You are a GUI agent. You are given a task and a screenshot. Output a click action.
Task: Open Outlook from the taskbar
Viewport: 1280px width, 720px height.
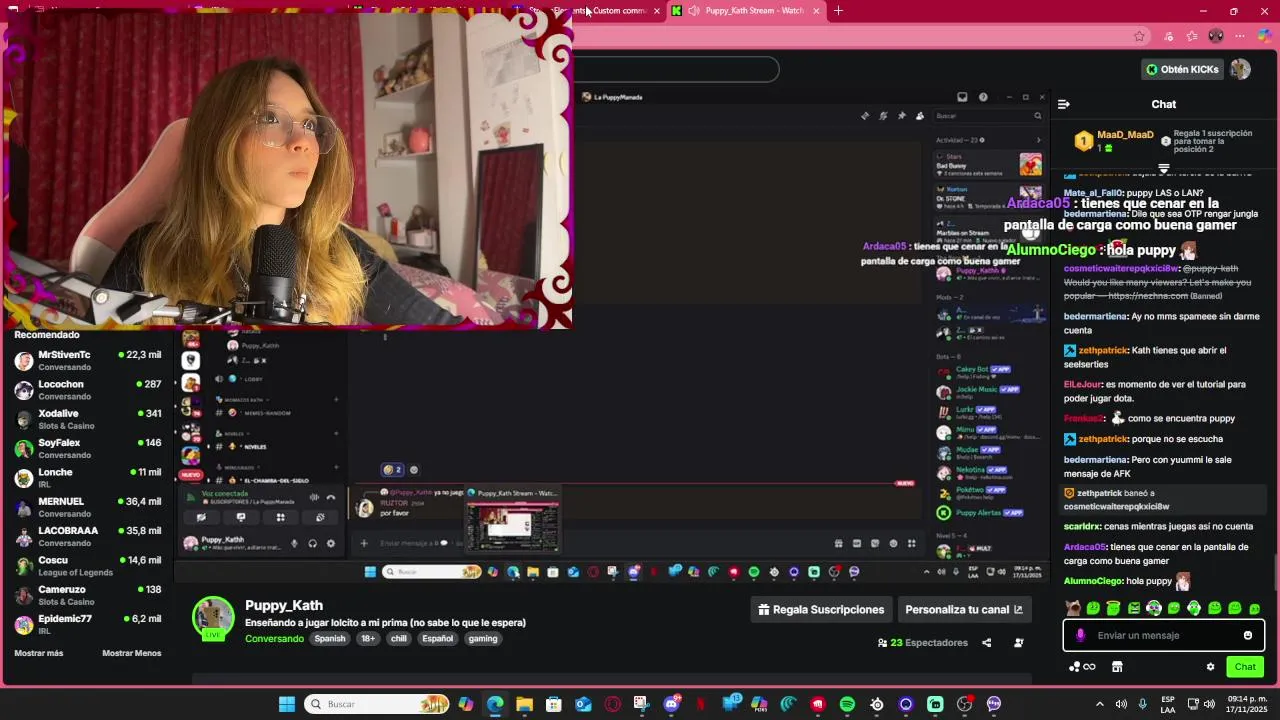[583, 704]
